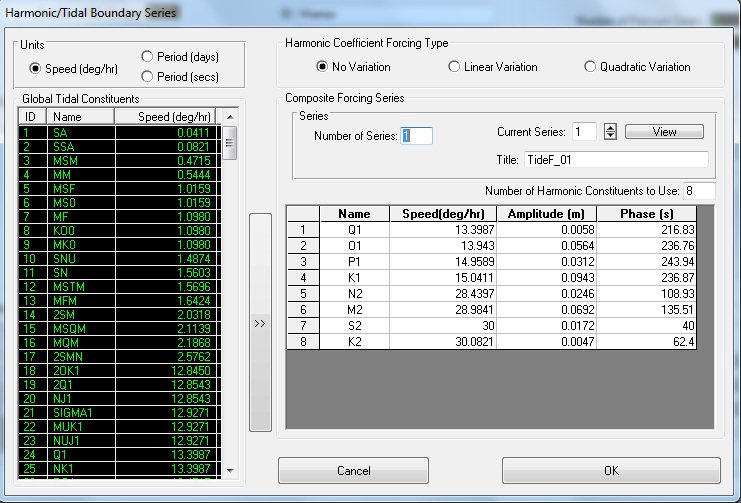The width and height of the screenshot is (741, 503).
Task: Select MSF constituent row
Action: coord(119,189)
